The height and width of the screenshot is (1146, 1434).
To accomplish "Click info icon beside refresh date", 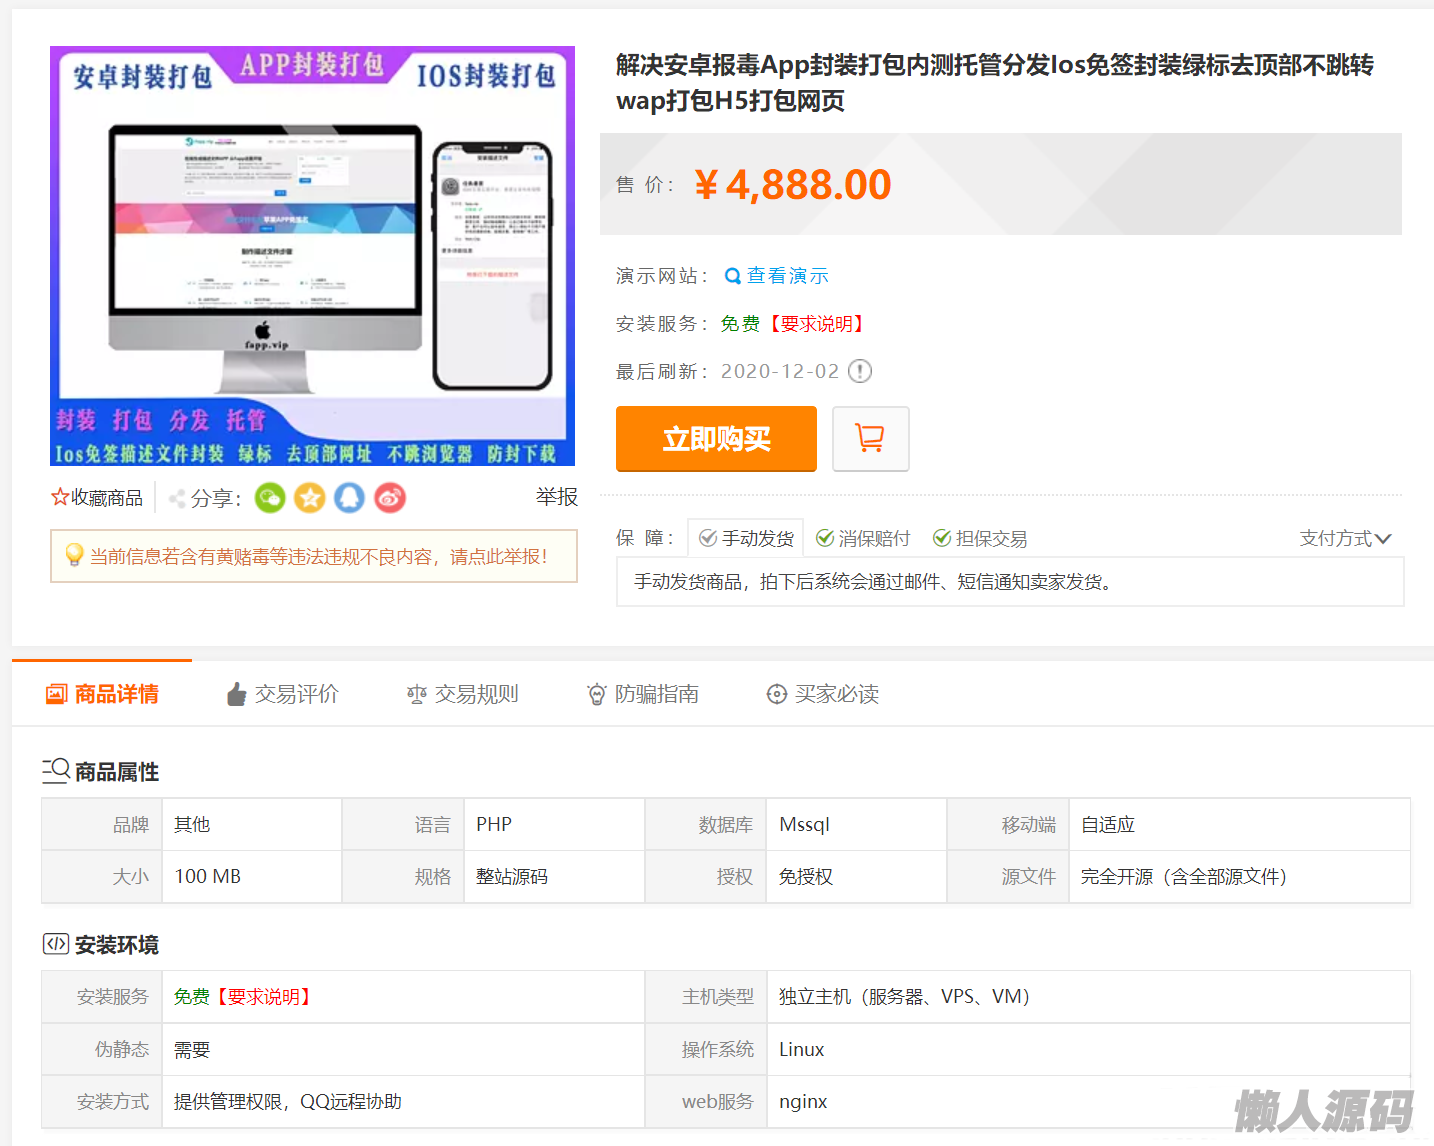I will 860,372.
